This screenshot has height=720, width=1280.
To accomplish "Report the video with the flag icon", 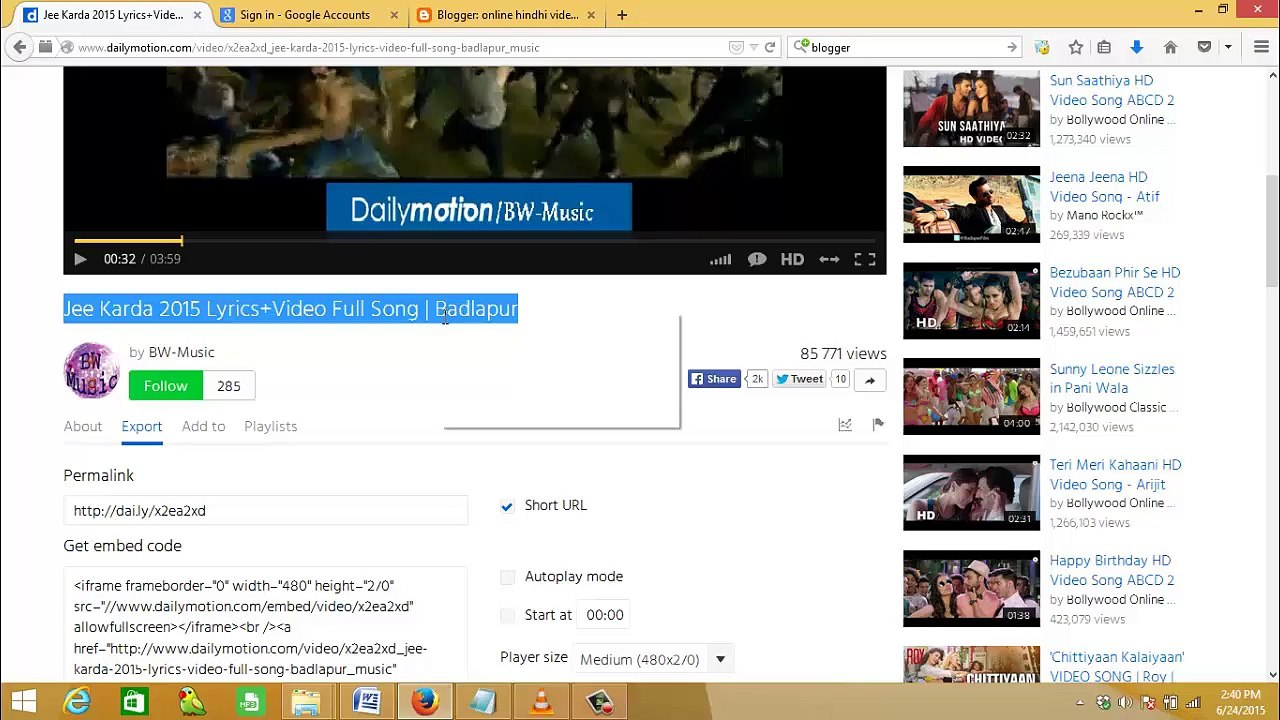I will click(878, 425).
